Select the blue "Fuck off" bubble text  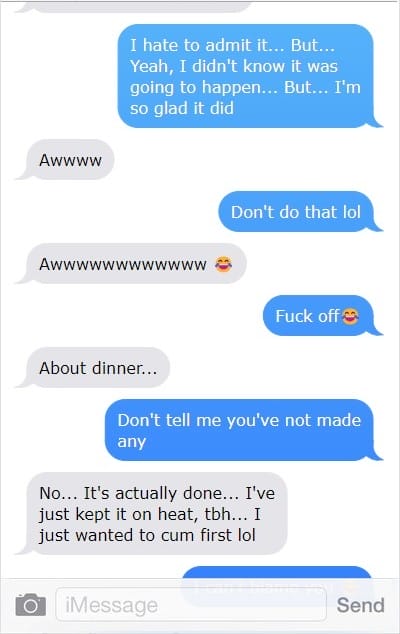[307, 316]
